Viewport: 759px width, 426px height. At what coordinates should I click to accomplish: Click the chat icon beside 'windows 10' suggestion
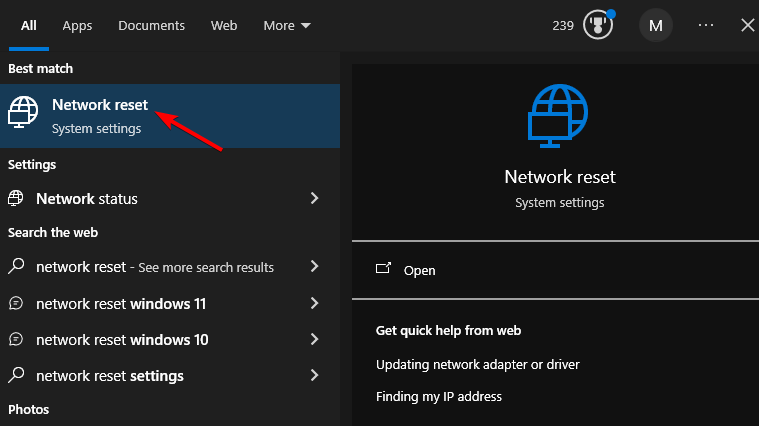16,339
